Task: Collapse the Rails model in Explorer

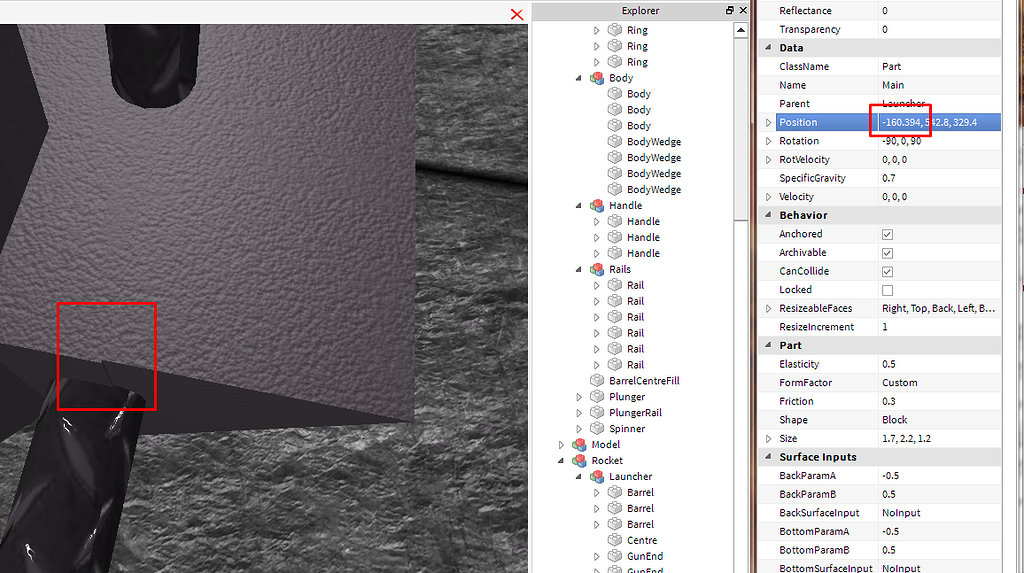Action: click(x=579, y=269)
